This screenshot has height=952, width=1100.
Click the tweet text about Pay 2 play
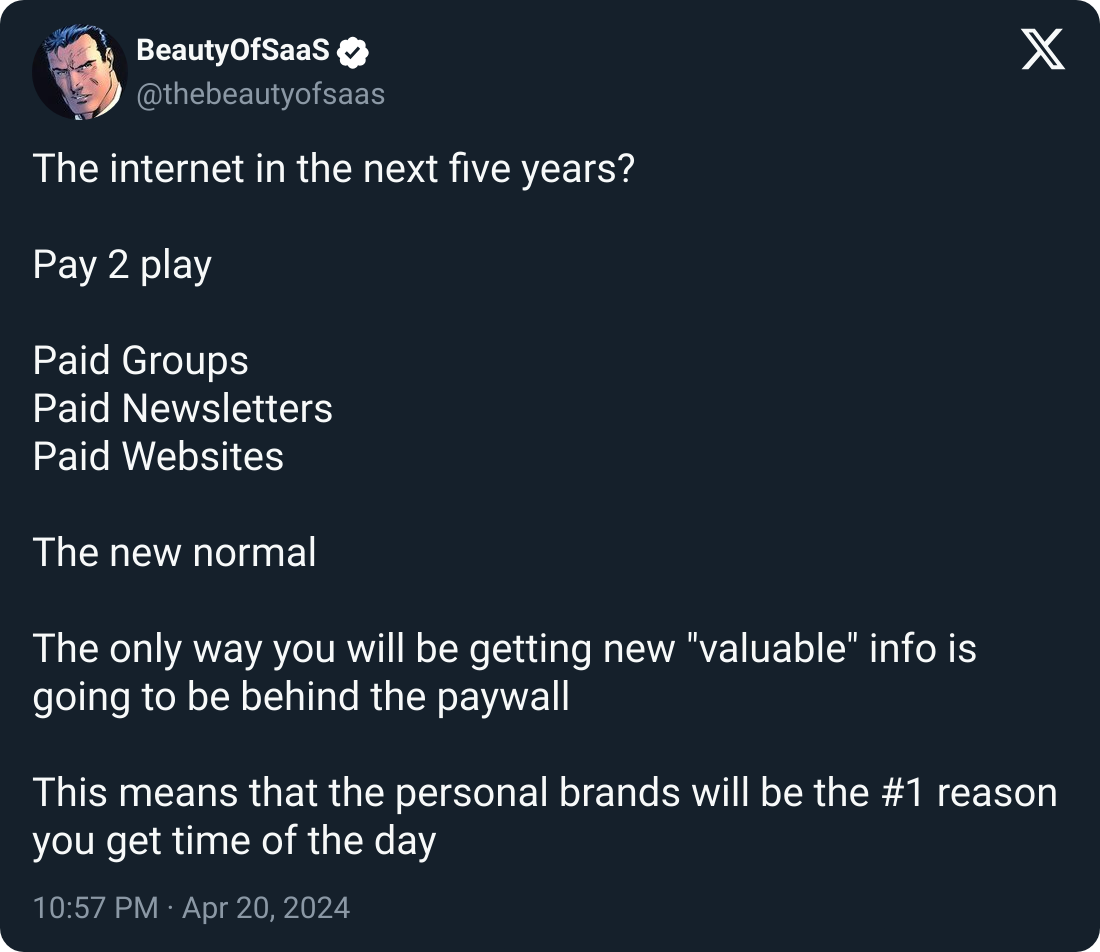122,265
